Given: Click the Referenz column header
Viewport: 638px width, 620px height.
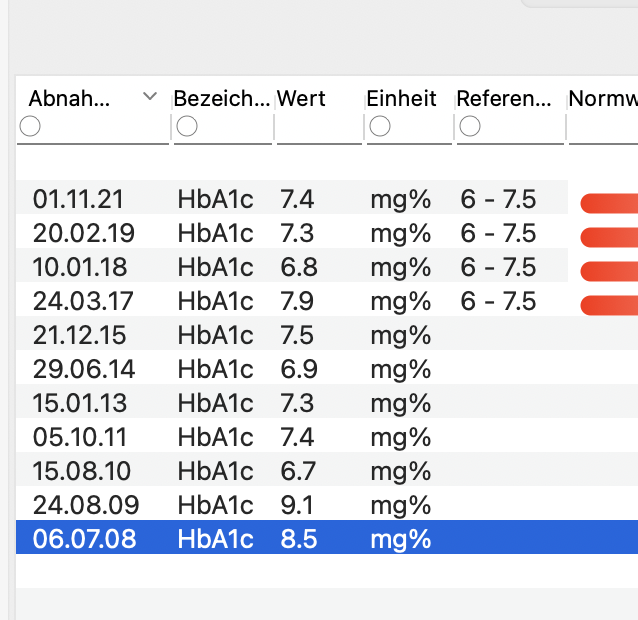Looking at the screenshot, I should [x=503, y=99].
